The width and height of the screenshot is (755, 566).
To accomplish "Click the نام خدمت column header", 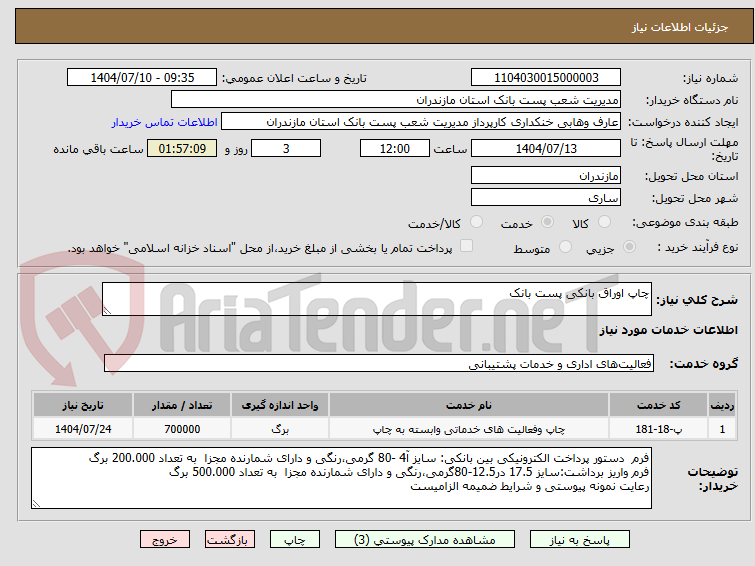I will [469, 405].
